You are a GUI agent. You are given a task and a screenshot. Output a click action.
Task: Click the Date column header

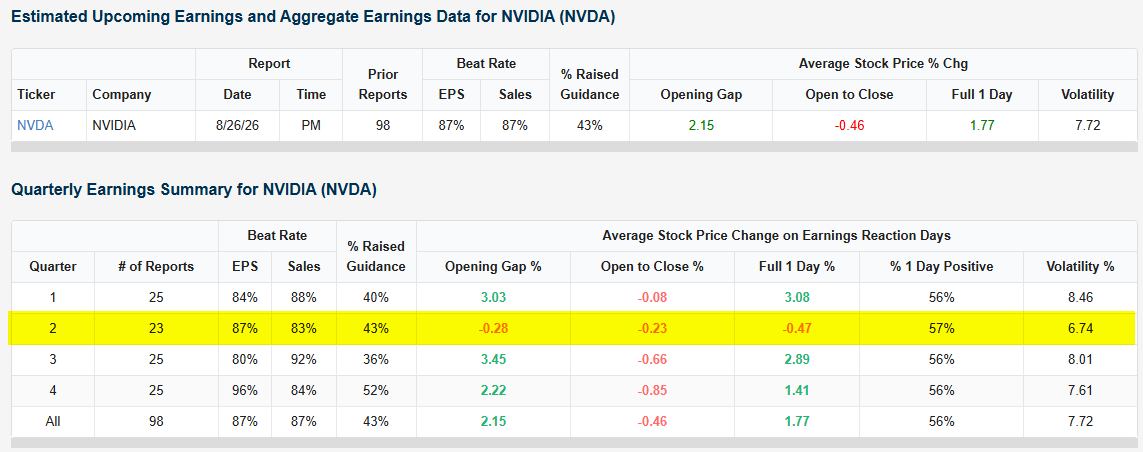[x=237, y=95]
